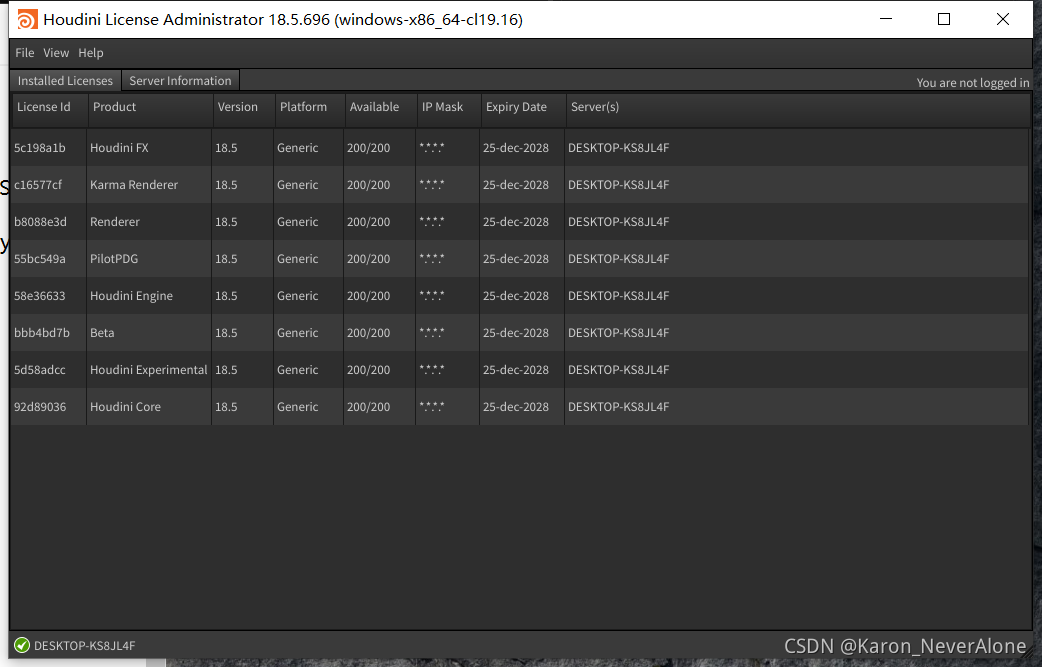Image resolution: width=1042 pixels, height=667 pixels.
Task: Click the Houdini logo icon in title bar
Action: [27, 19]
